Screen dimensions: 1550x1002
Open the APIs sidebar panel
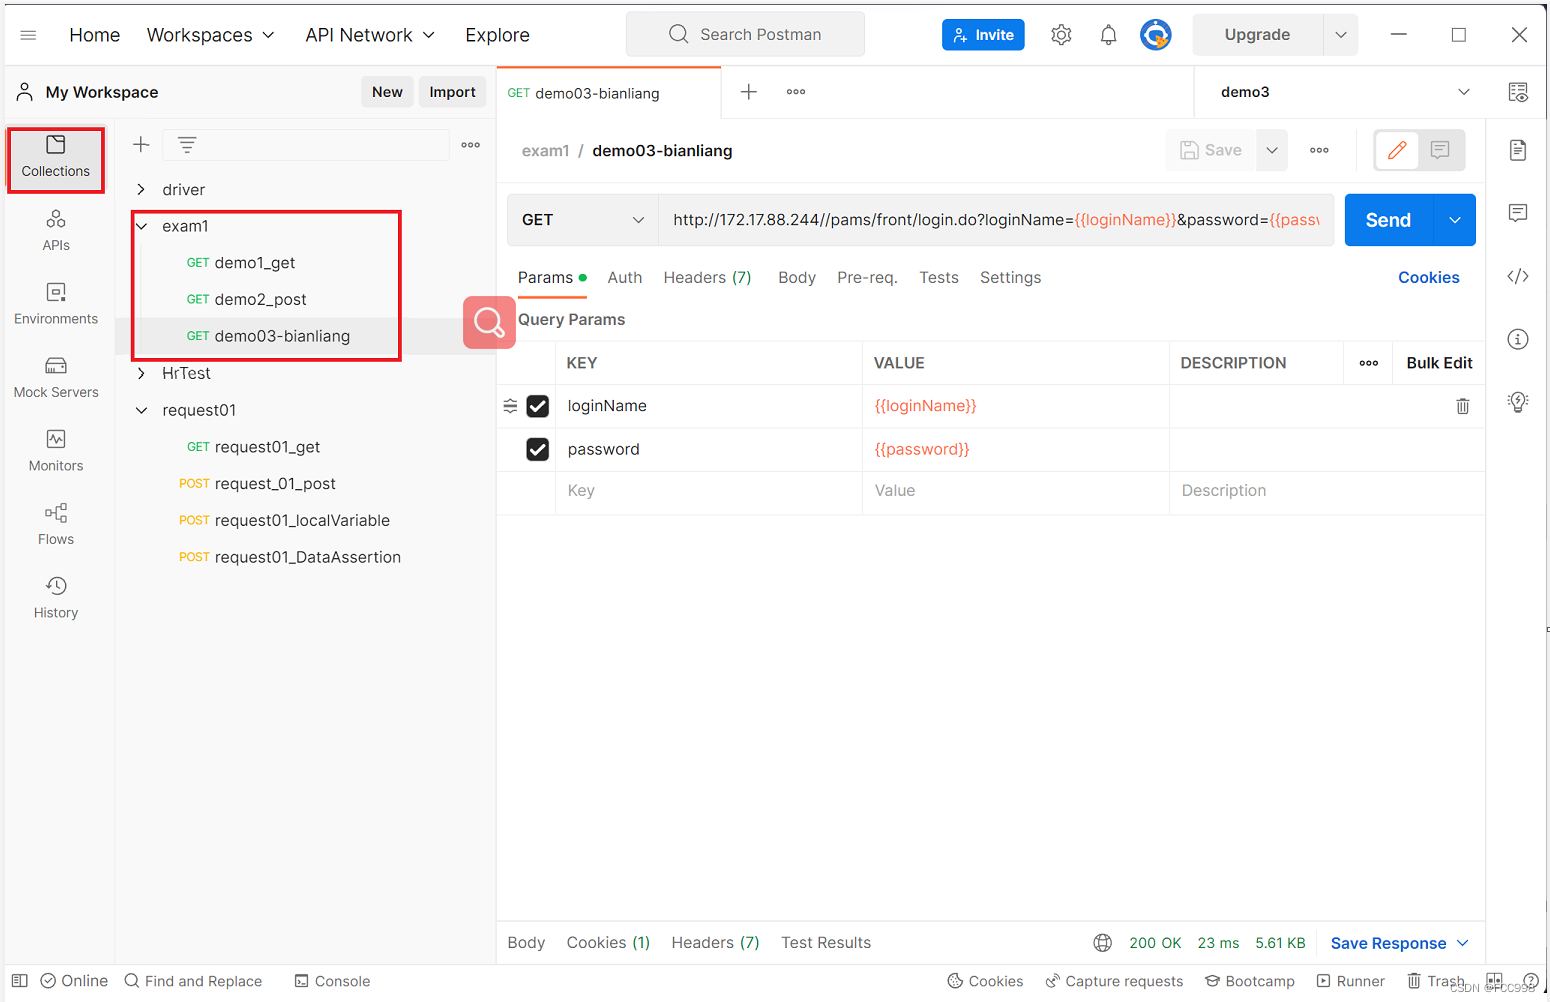pos(56,231)
